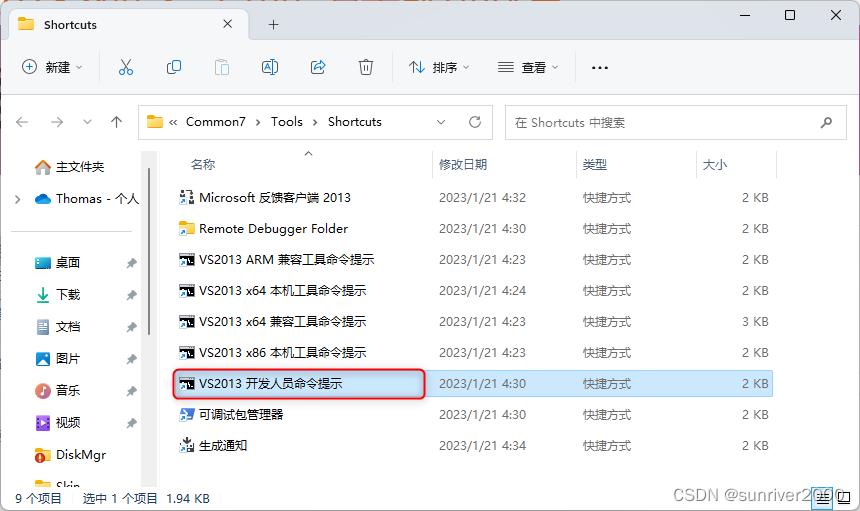Expand the chevron after Tools in breadcrumb
860x511 pixels.
(x=315, y=122)
